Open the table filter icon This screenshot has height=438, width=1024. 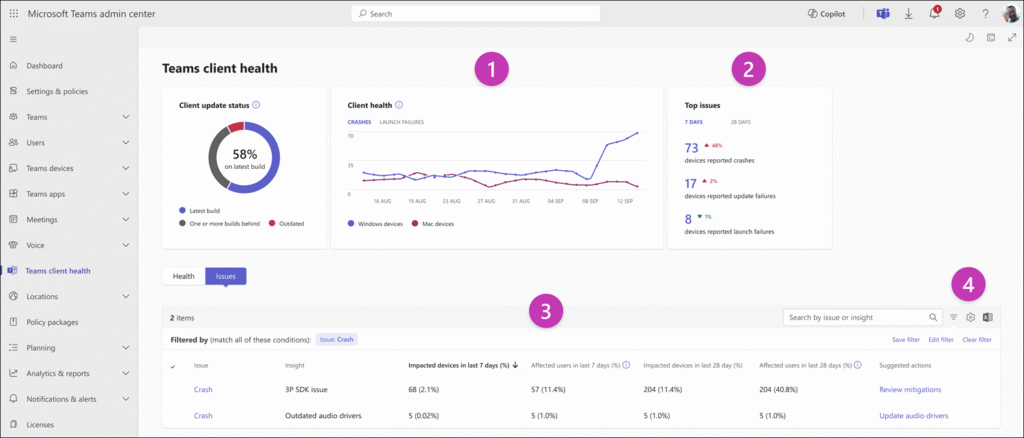pos(953,317)
